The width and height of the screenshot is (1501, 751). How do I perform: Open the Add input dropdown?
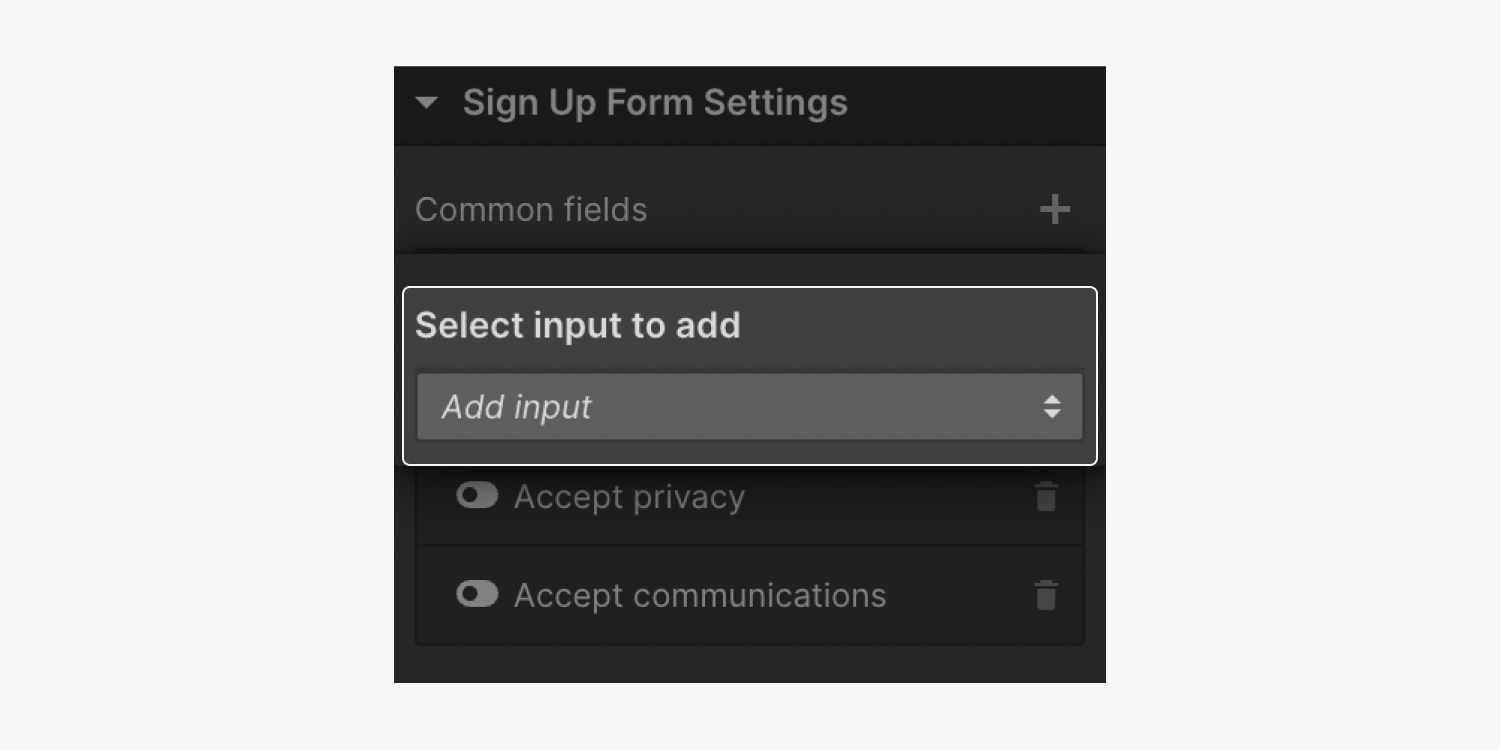coord(749,406)
